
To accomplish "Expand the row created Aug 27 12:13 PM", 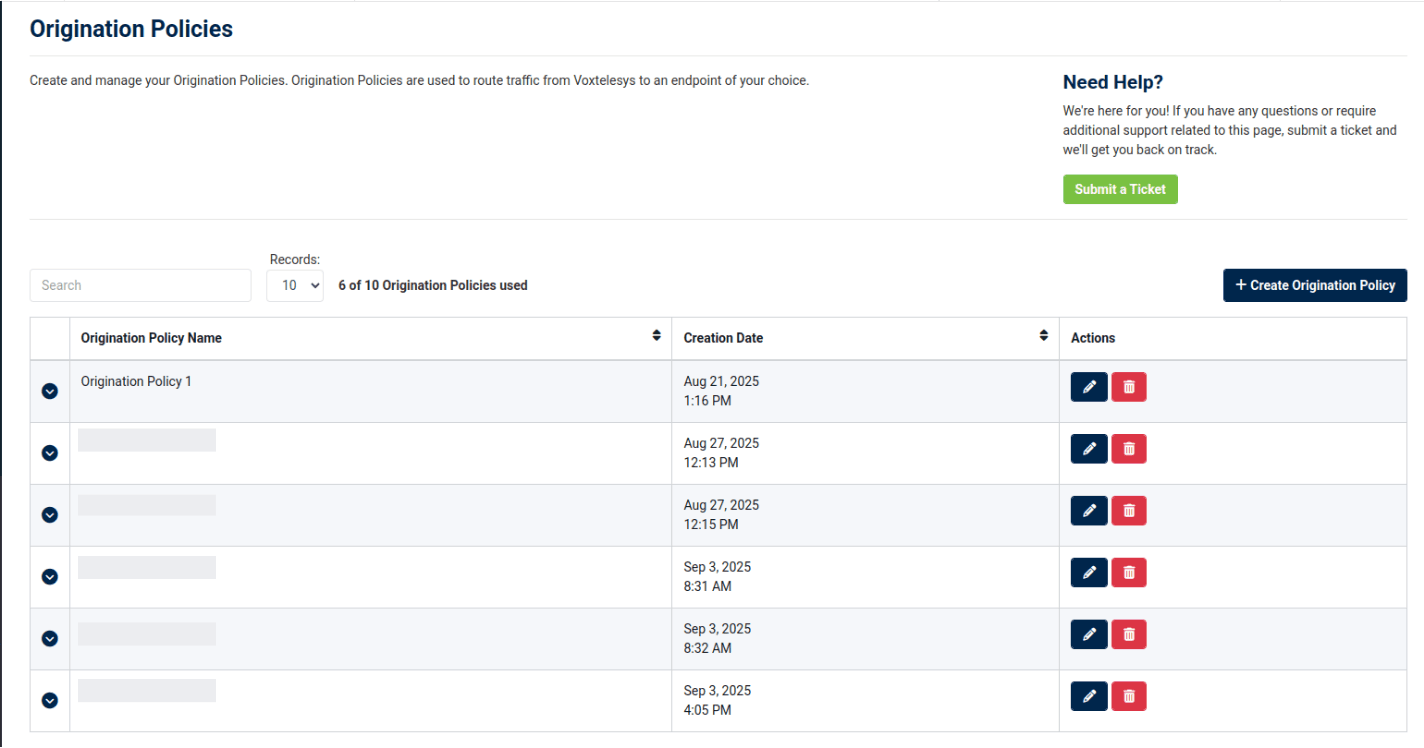I will tap(50, 453).
